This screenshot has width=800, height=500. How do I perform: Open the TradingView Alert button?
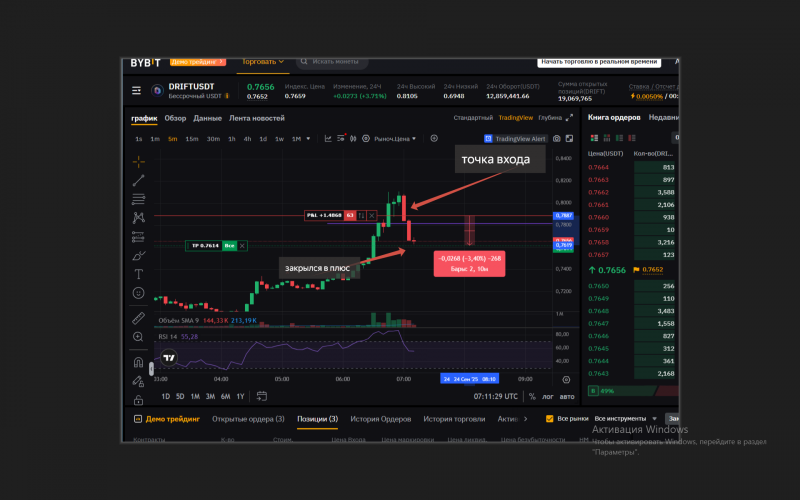[x=515, y=139]
